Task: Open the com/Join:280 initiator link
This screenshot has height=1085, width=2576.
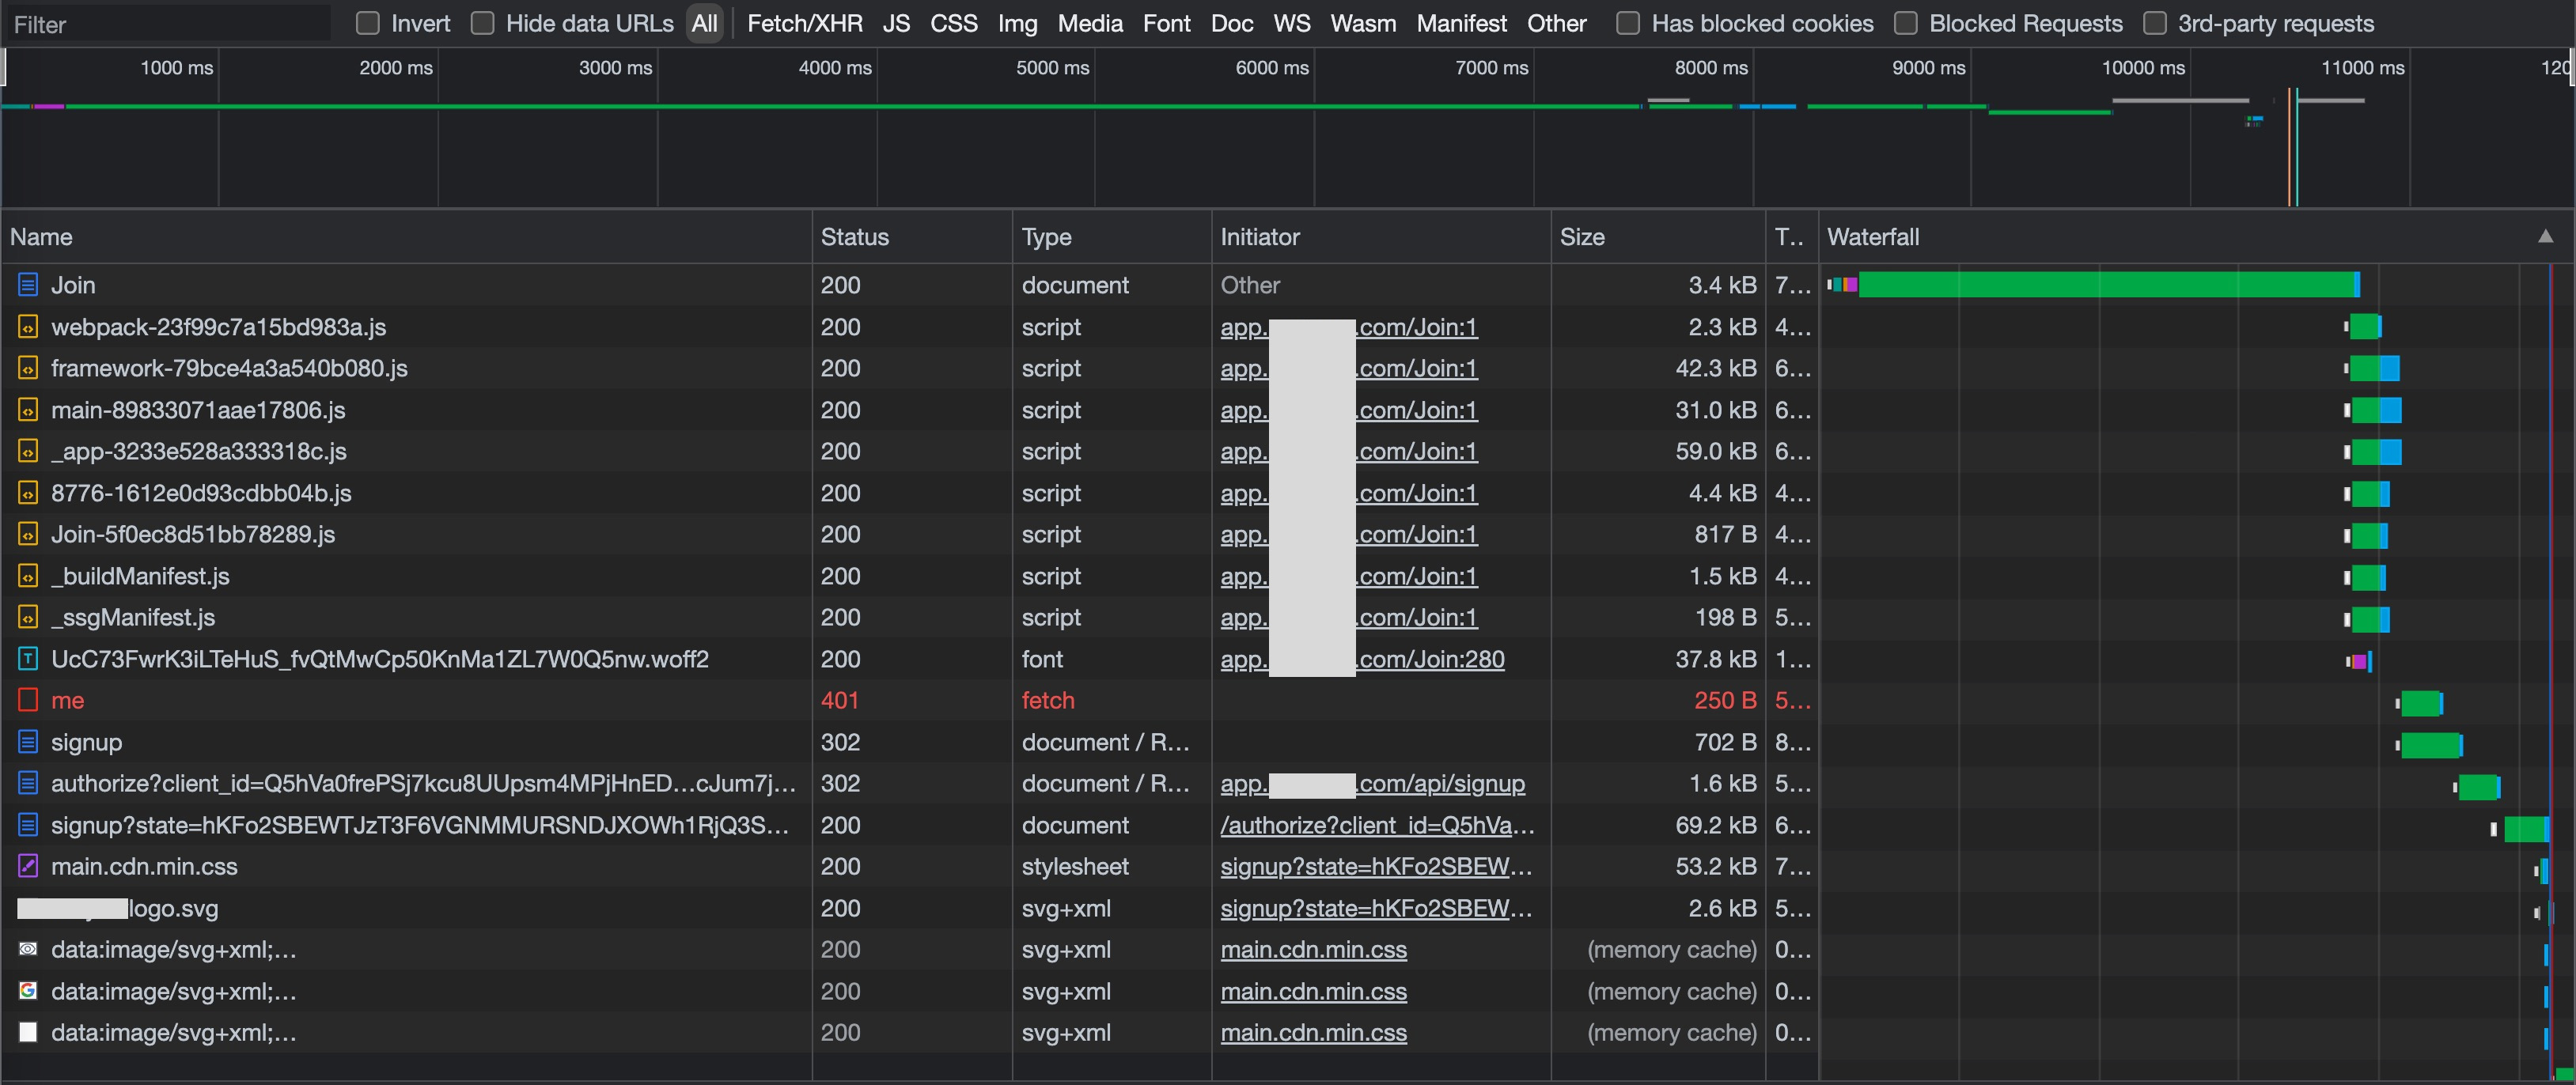Action: point(1430,659)
